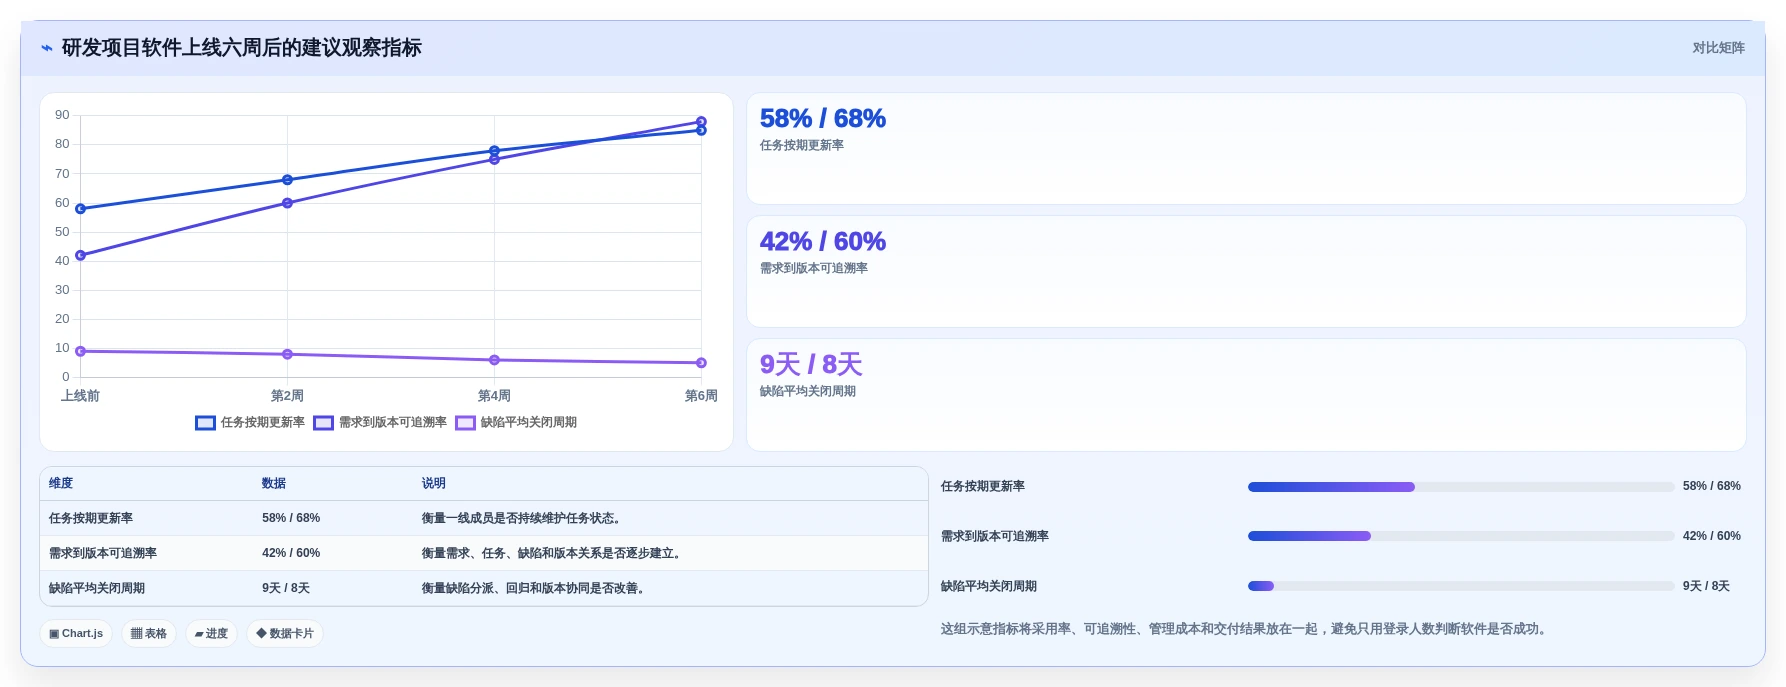Click table value 42% / 60%
1786x687 pixels.
[291, 553]
